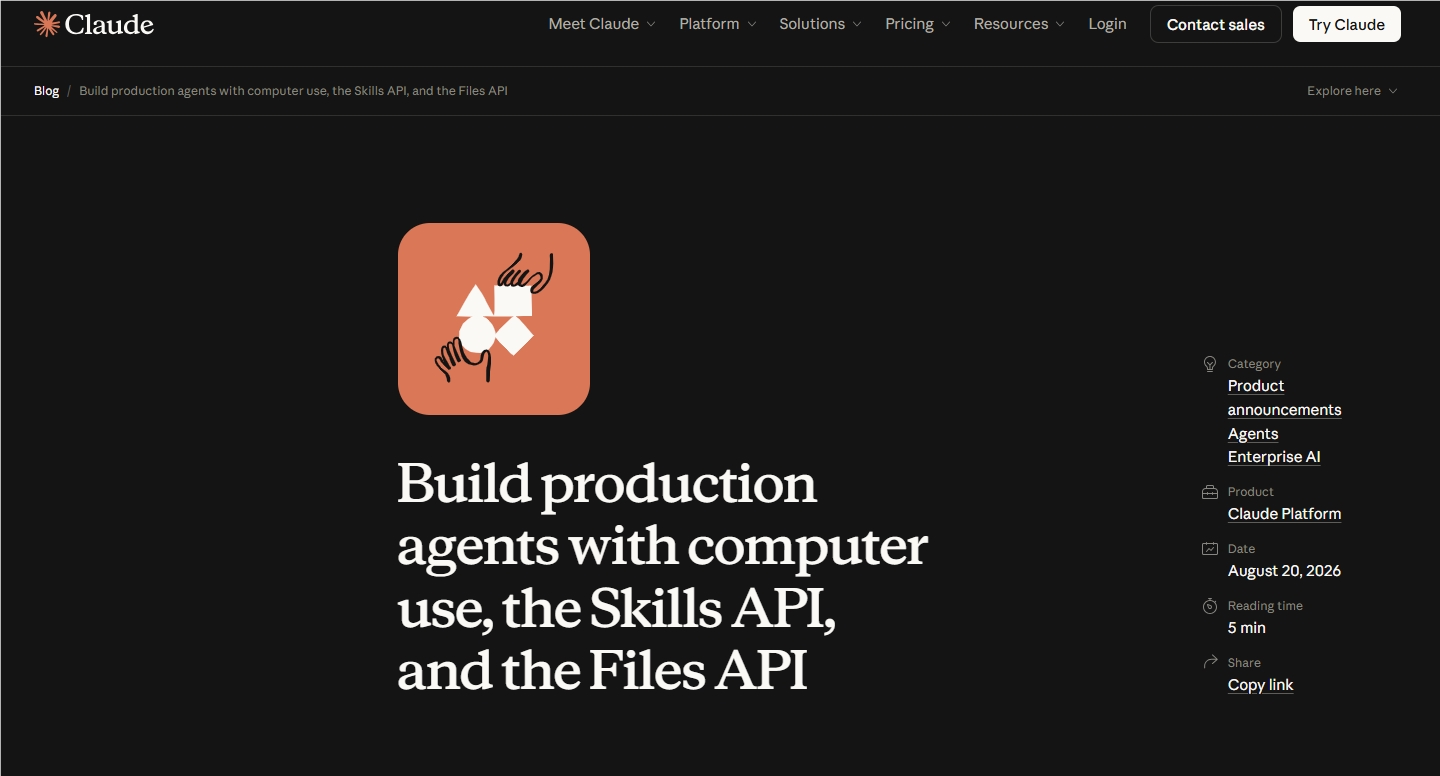Click the share arrow icon
The height and width of the screenshot is (776, 1440).
pos(1209,662)
